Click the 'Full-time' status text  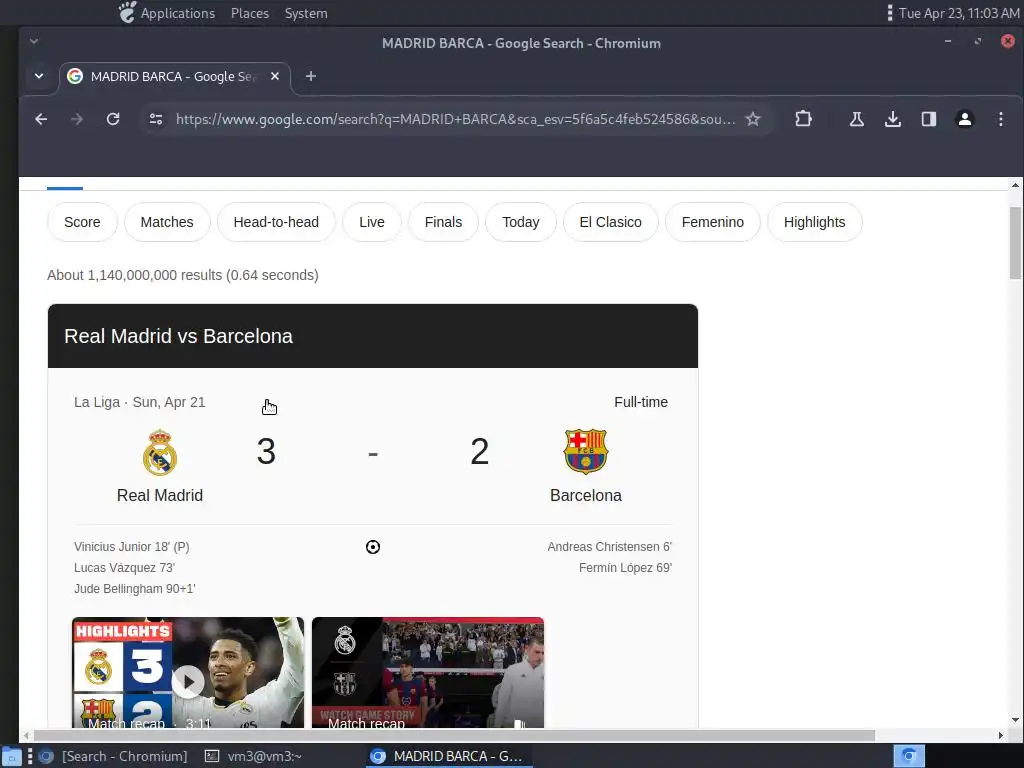point(641,402)
